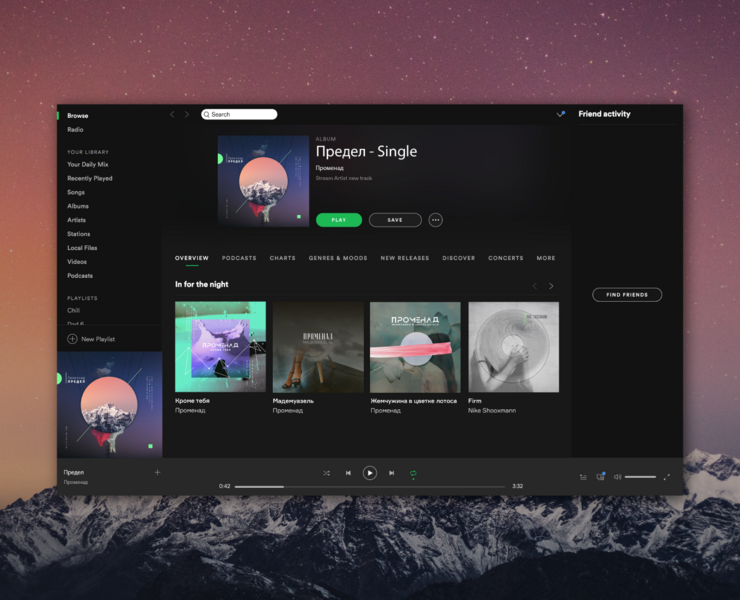Screen dimensions: 740x600
Task: Toggle shuffle playback
Action: (326, 473)
